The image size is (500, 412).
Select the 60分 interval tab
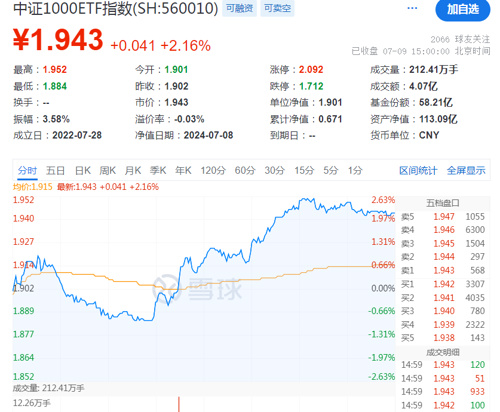245,171
